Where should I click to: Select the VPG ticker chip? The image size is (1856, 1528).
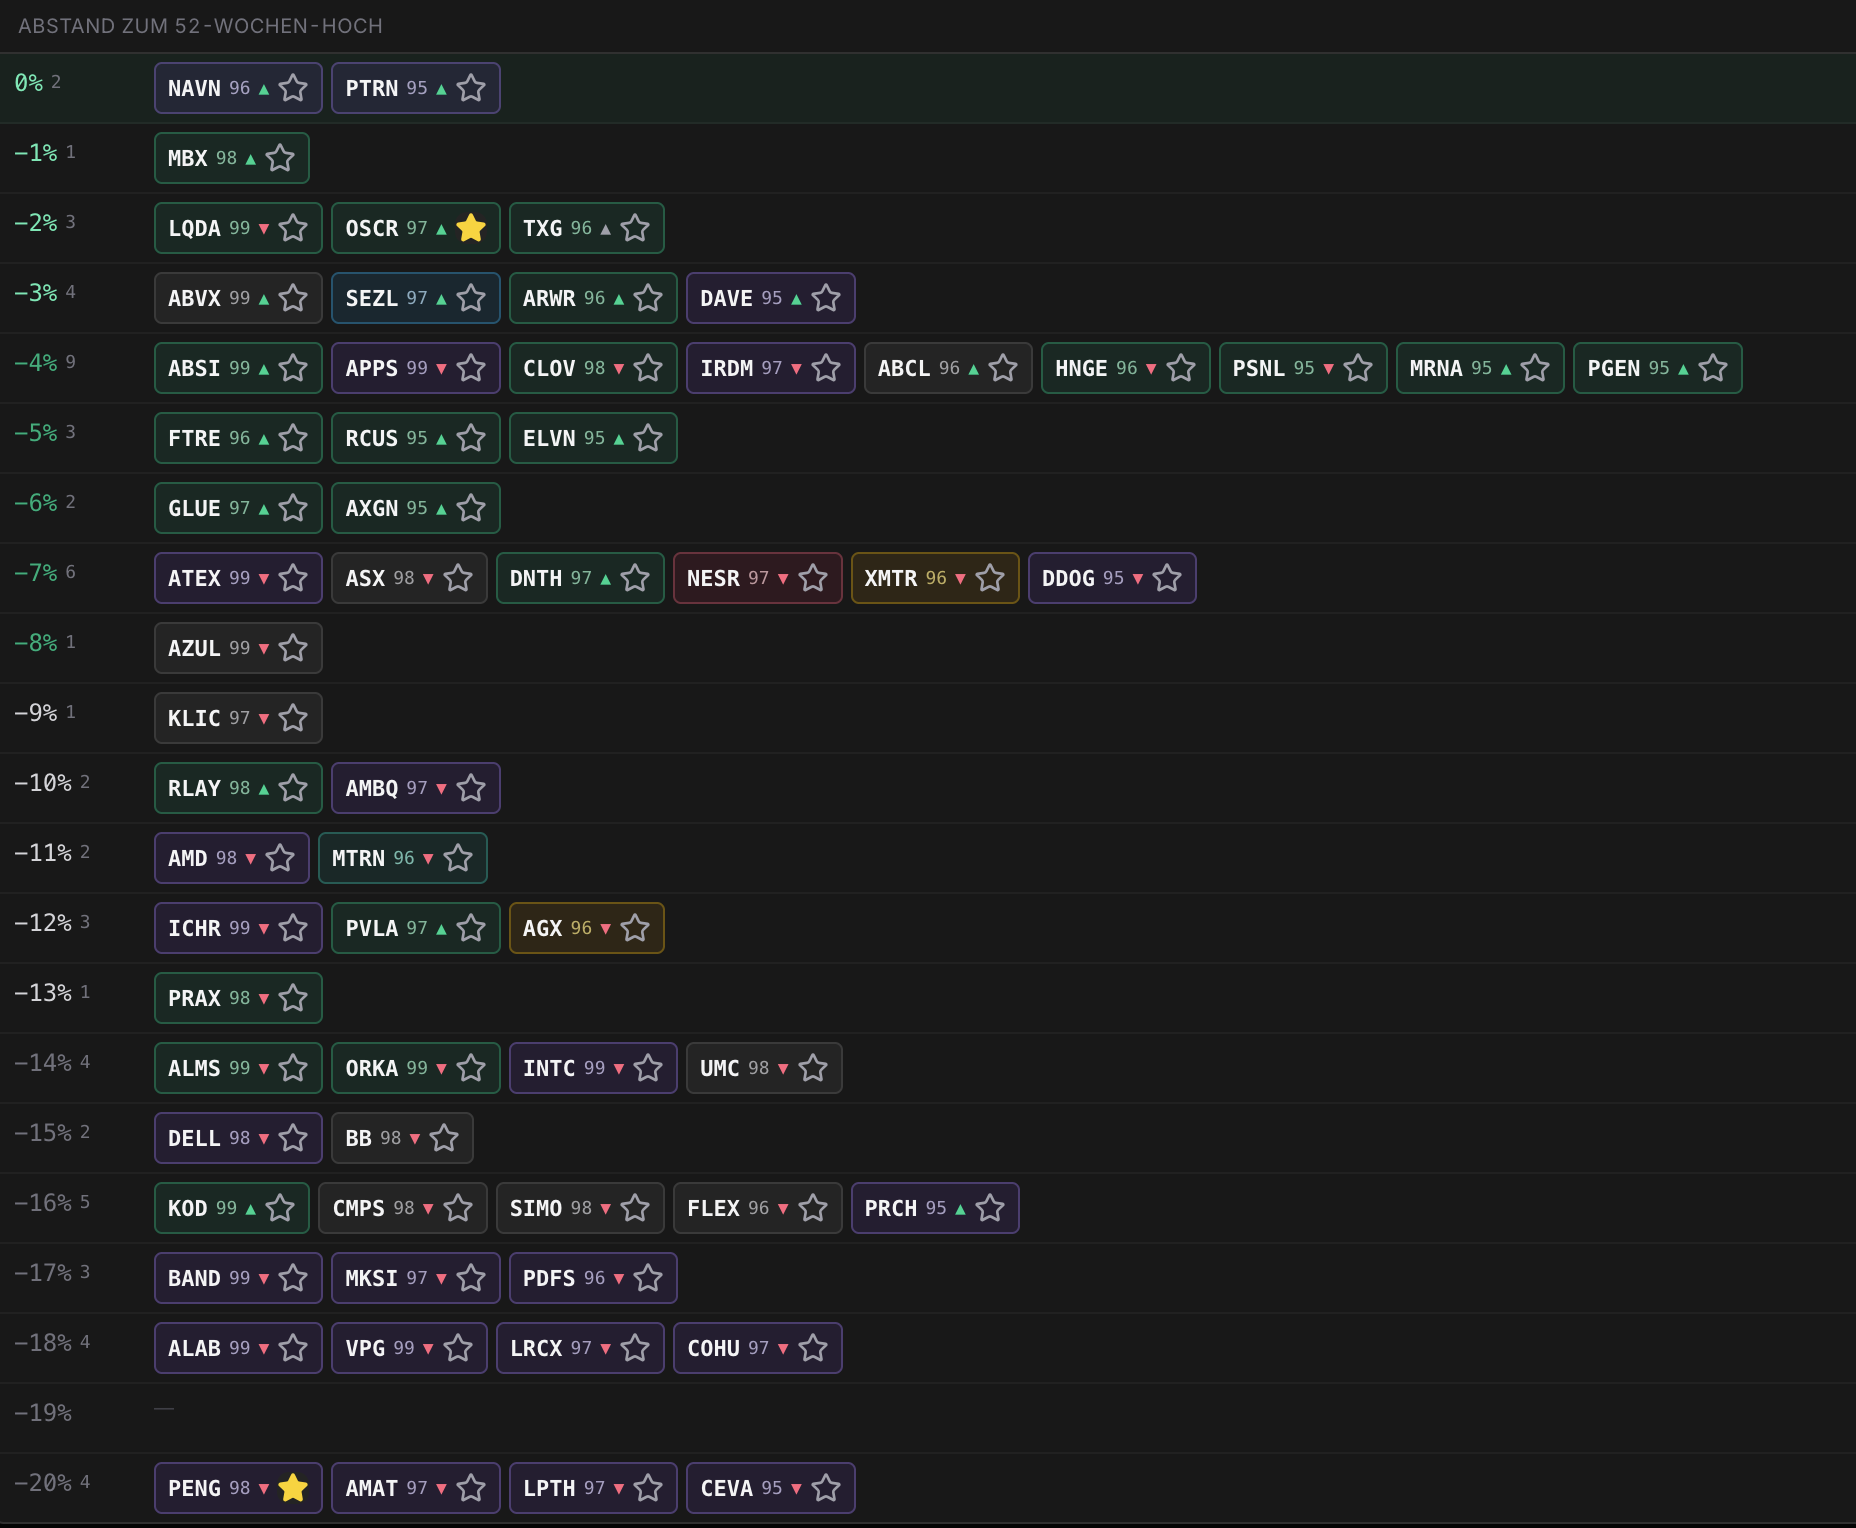409,1348
